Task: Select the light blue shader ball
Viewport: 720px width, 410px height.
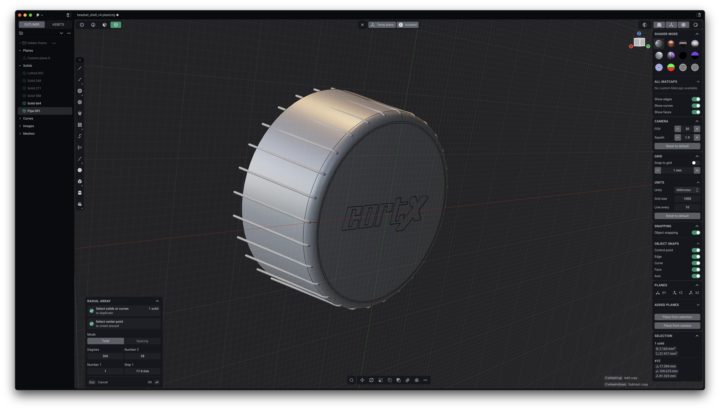Action: [659, 67]
